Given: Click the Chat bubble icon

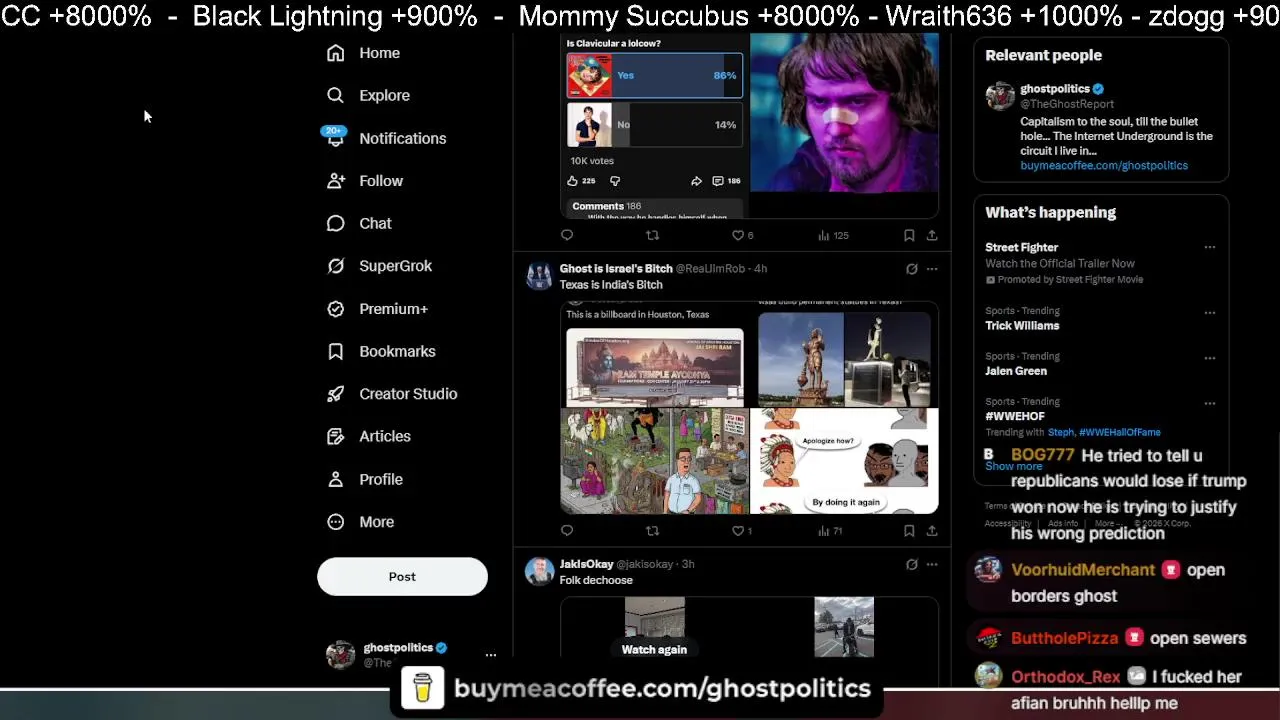Looking at the screenshot, I should coord(336,223).
